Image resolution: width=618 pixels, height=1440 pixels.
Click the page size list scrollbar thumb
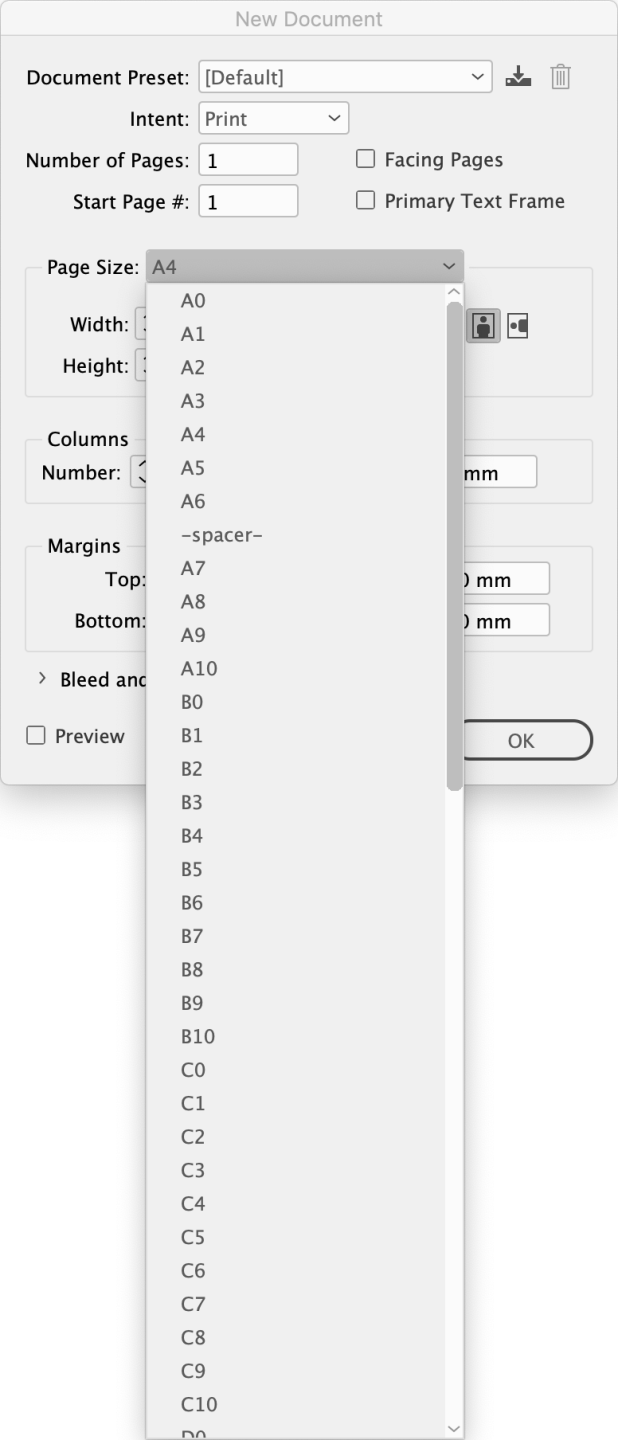[x=455, y=546]
